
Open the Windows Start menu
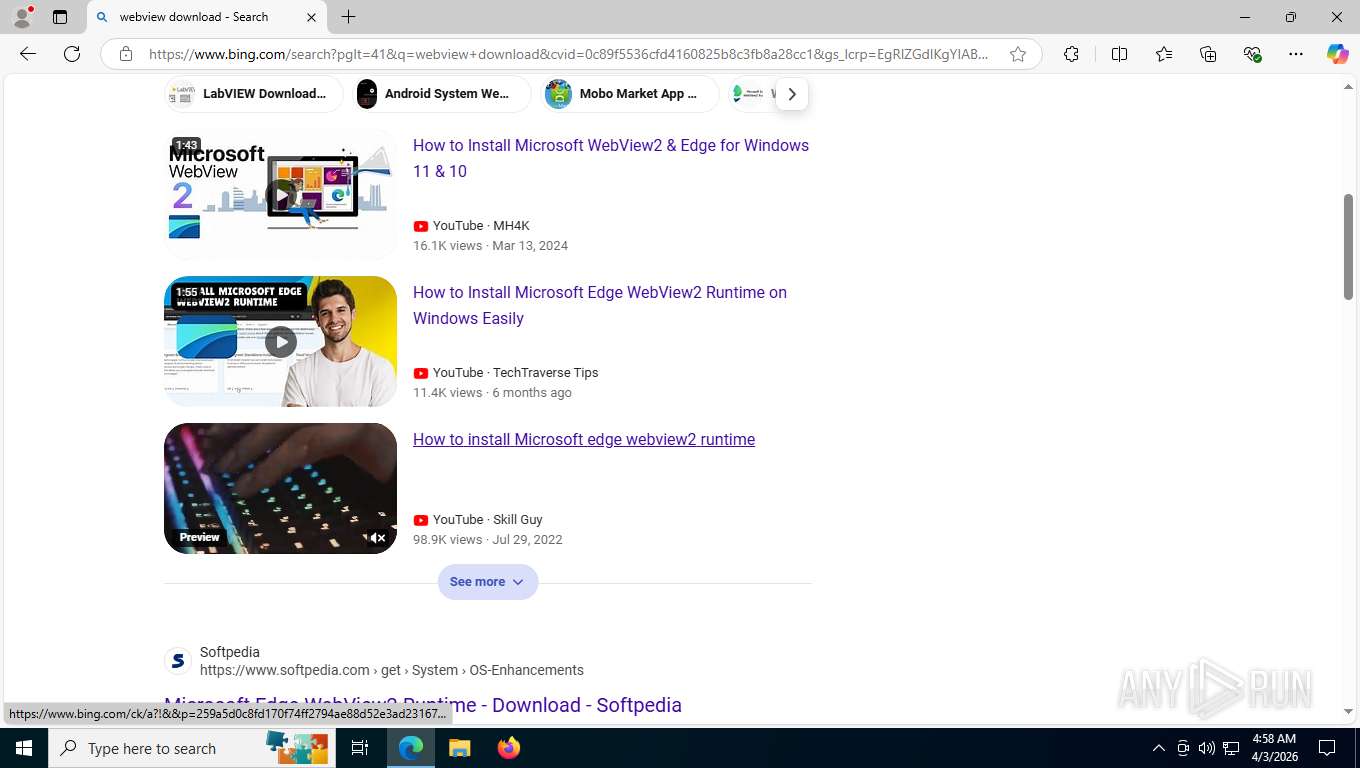click(x=24, y=748)
